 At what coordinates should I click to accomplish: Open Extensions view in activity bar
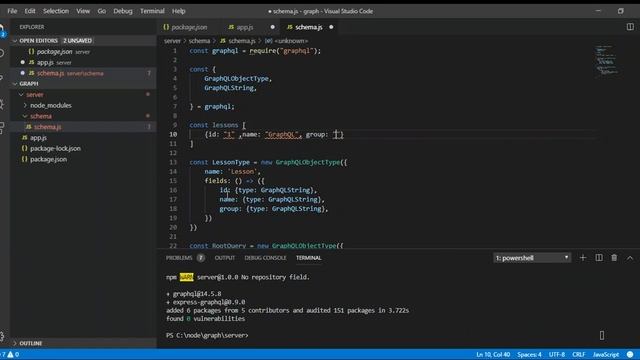2,128
